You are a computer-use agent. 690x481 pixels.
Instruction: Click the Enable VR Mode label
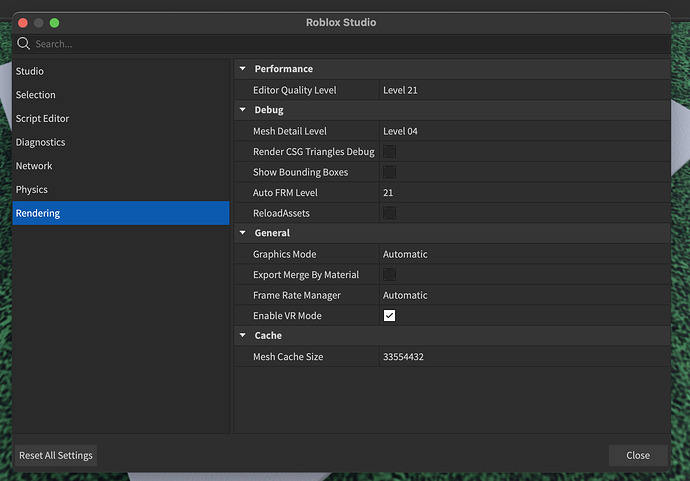point(287,316)
